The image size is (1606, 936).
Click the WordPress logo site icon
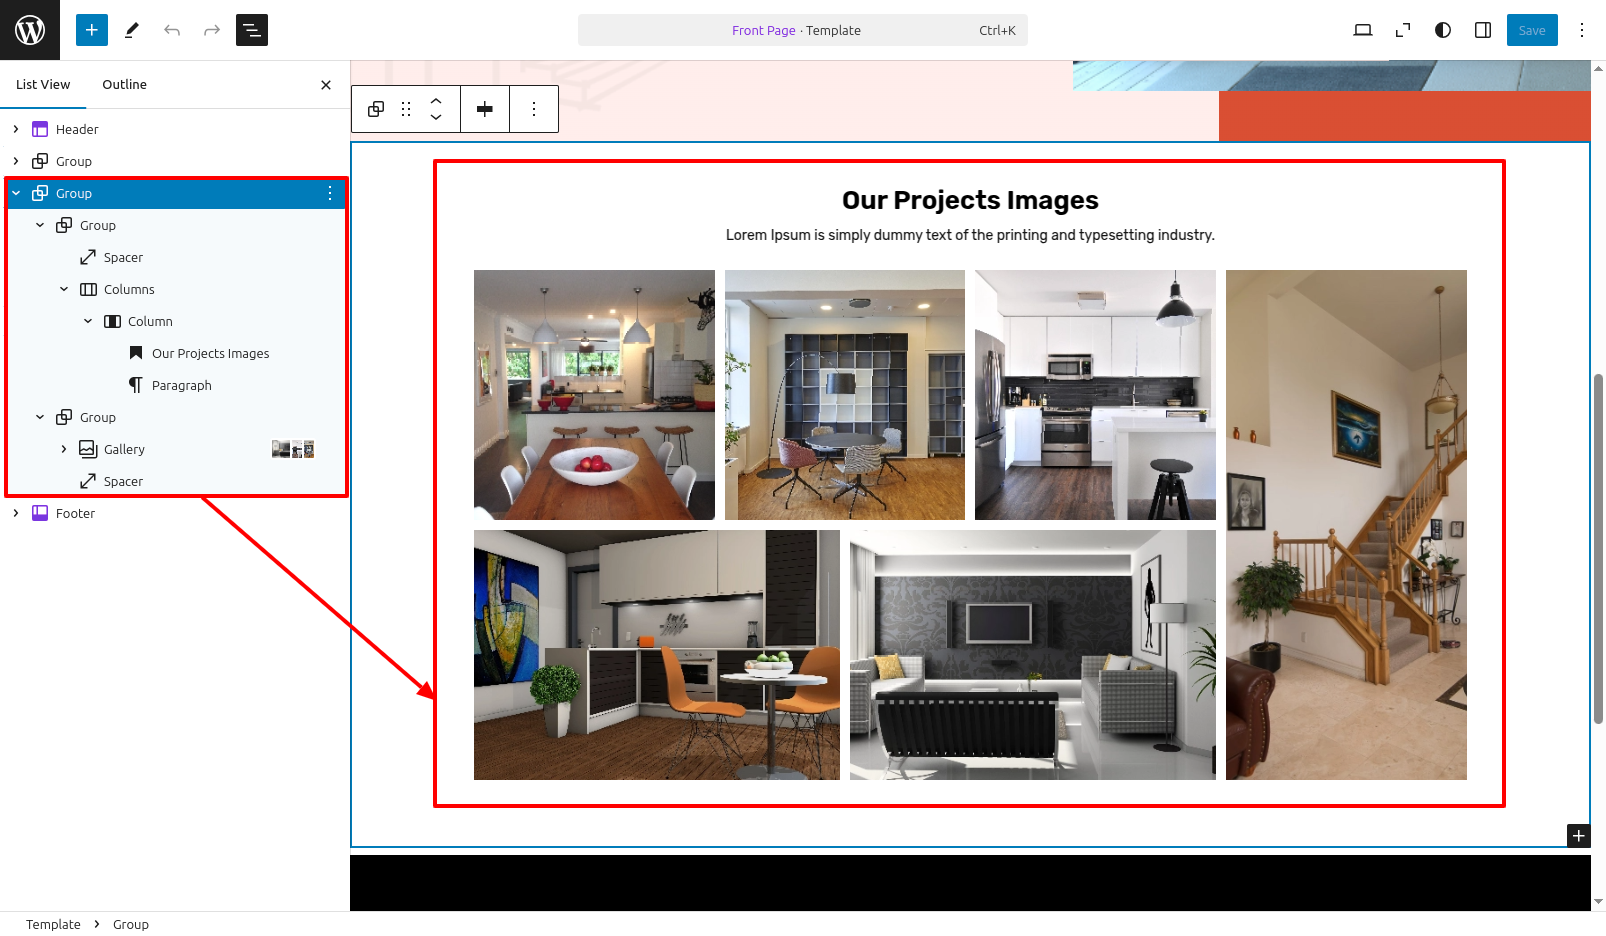(30, 30)
